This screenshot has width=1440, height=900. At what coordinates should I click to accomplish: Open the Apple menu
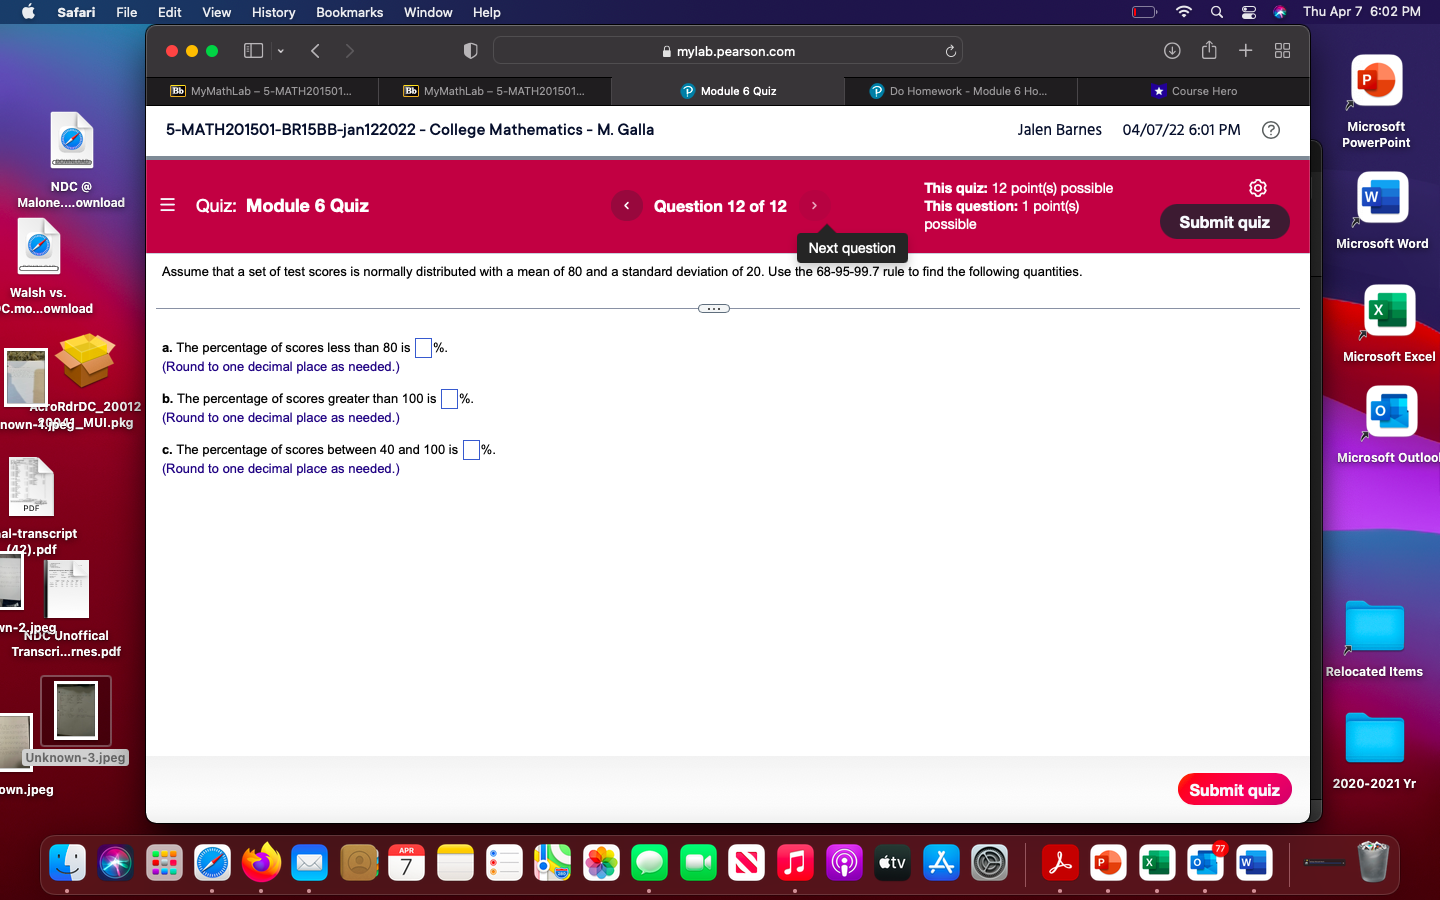pos(28,12)
